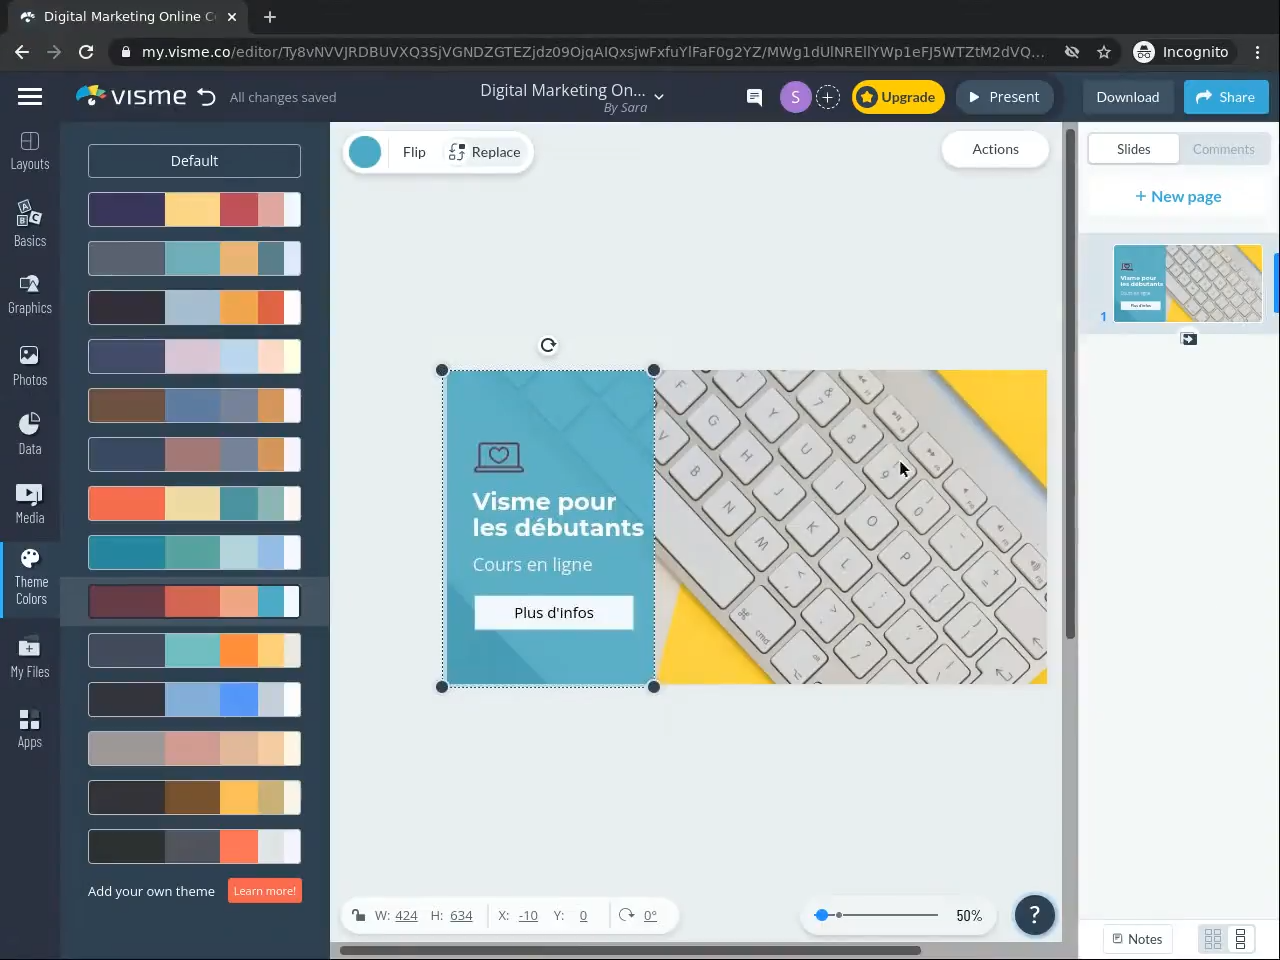The image size is (1280, 960).
Task: Apply the Default theme colors
Action: tap(194, 161)
